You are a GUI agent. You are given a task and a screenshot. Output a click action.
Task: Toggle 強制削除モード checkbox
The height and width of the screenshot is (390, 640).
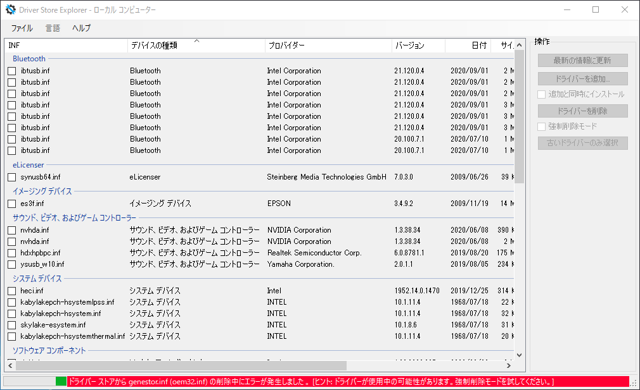[x=542, y=126]
